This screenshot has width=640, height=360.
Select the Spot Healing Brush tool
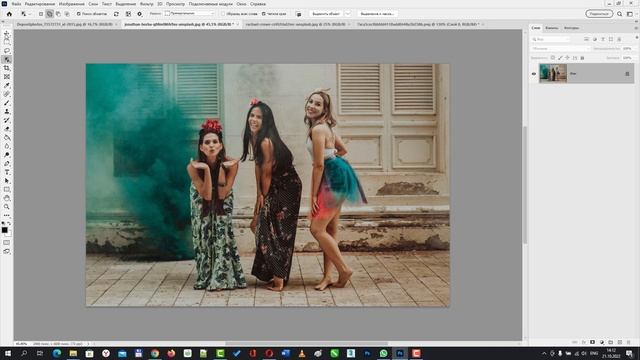[7, 94]
